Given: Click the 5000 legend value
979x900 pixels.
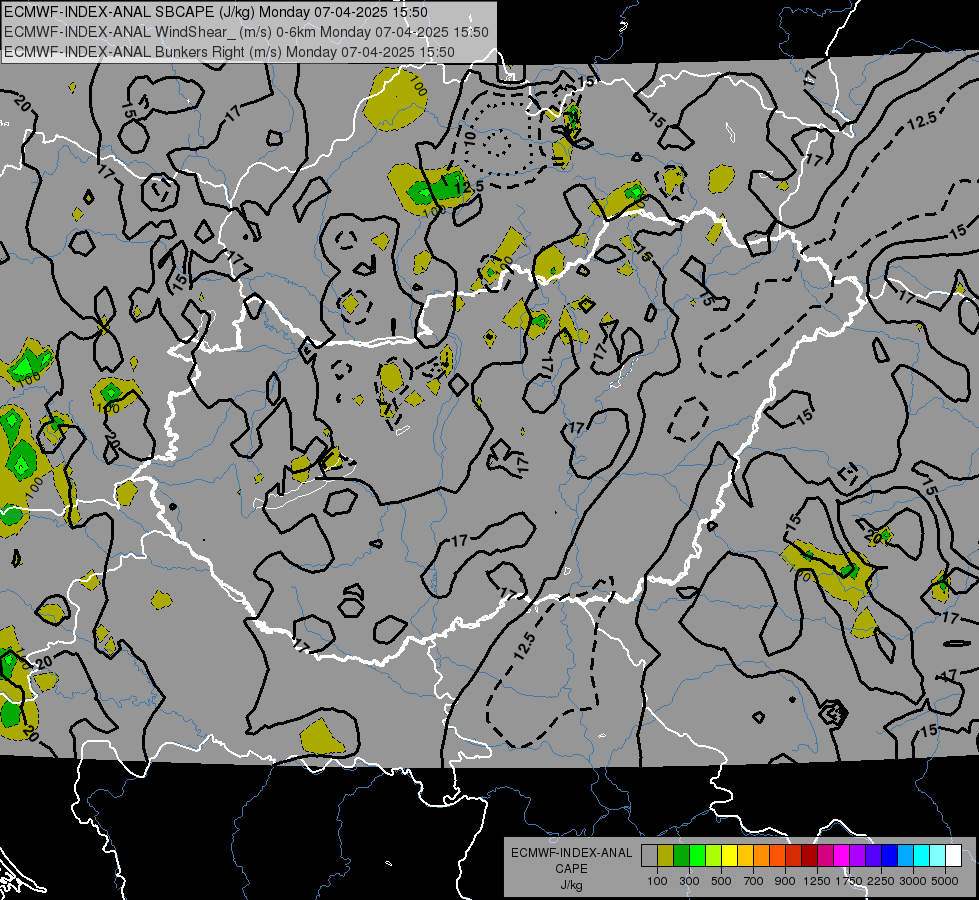Looking at the screenshot, I should [x=945, y=882].
